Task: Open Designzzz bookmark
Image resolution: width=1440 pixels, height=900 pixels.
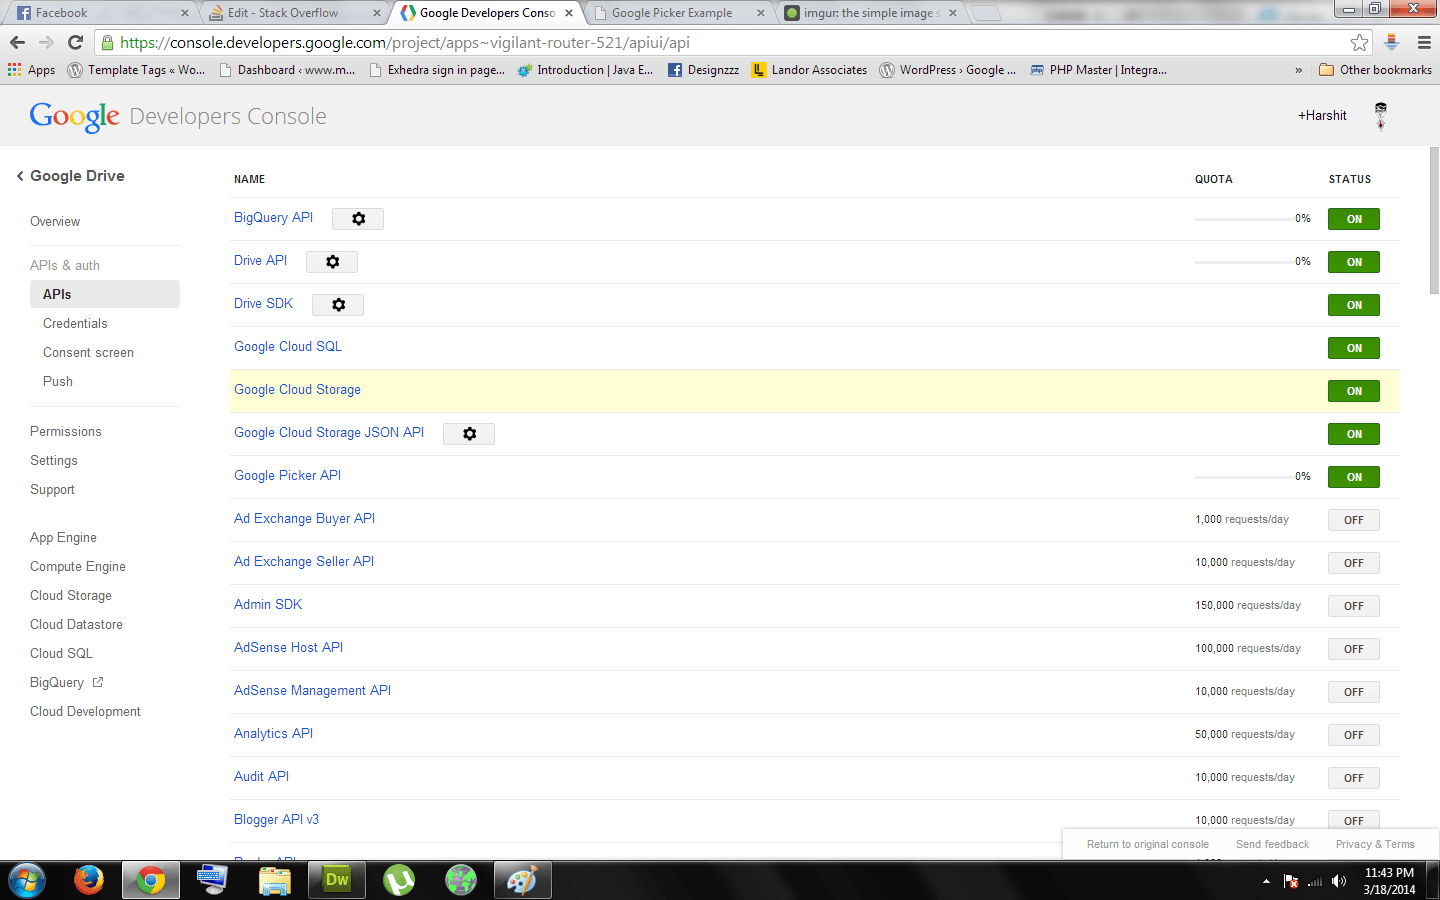Action: [x=703, y=70]
